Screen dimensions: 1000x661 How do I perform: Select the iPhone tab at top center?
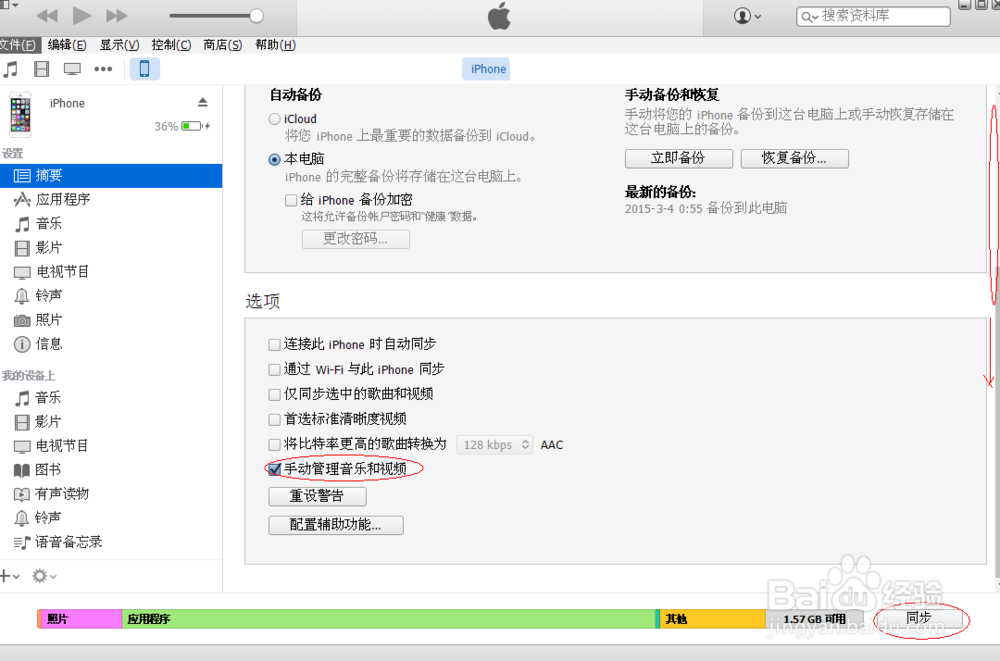488,69
